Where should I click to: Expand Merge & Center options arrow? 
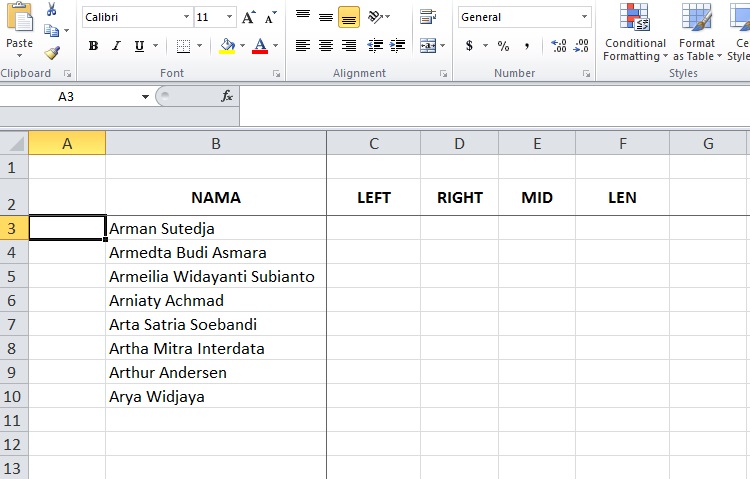442,46
